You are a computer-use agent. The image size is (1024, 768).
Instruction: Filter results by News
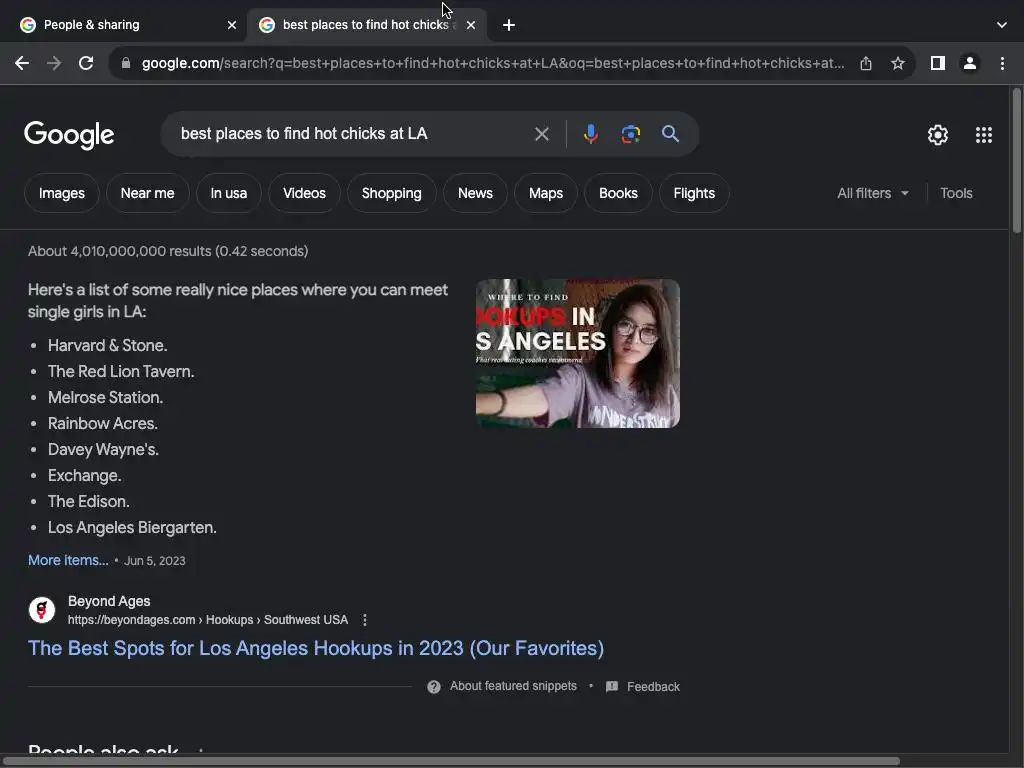[475, 193]
